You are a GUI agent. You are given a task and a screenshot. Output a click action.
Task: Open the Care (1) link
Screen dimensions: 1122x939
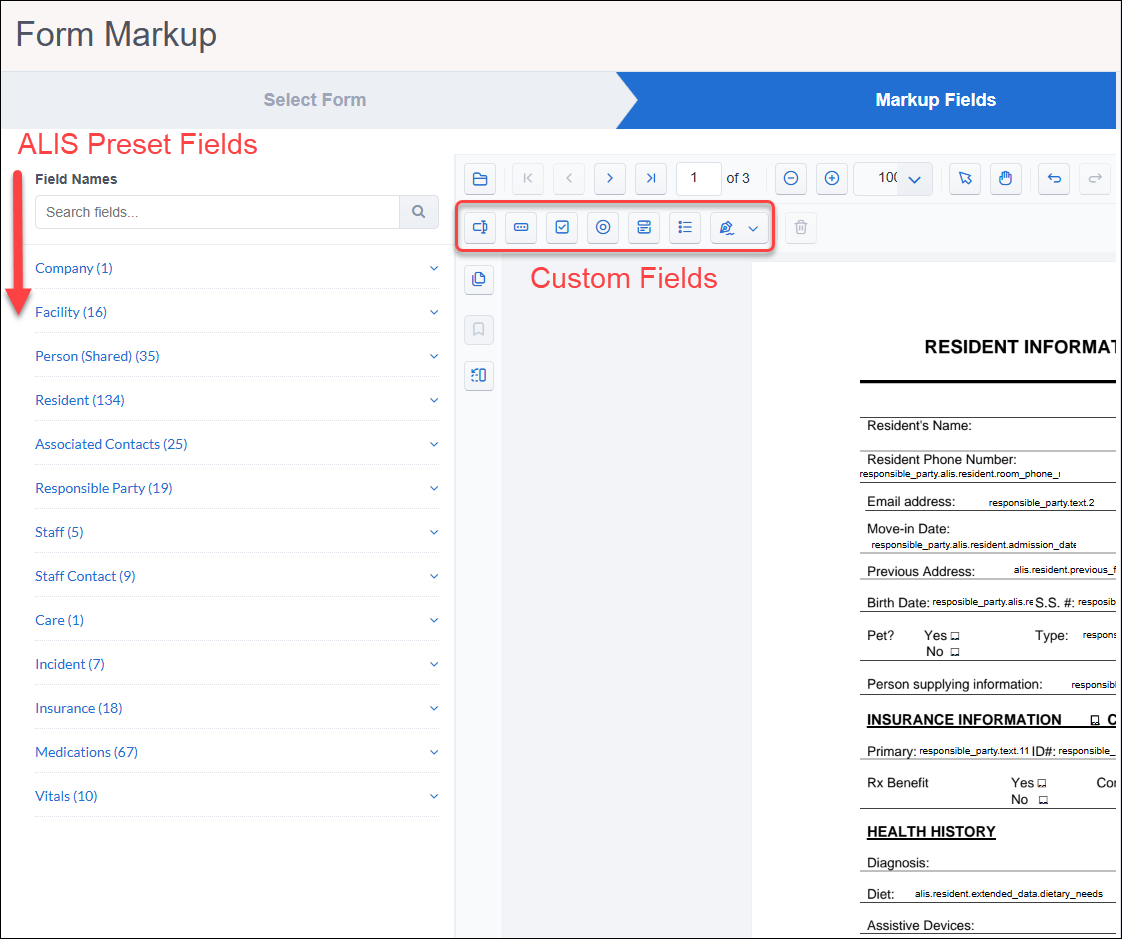[x=59, y=620]
